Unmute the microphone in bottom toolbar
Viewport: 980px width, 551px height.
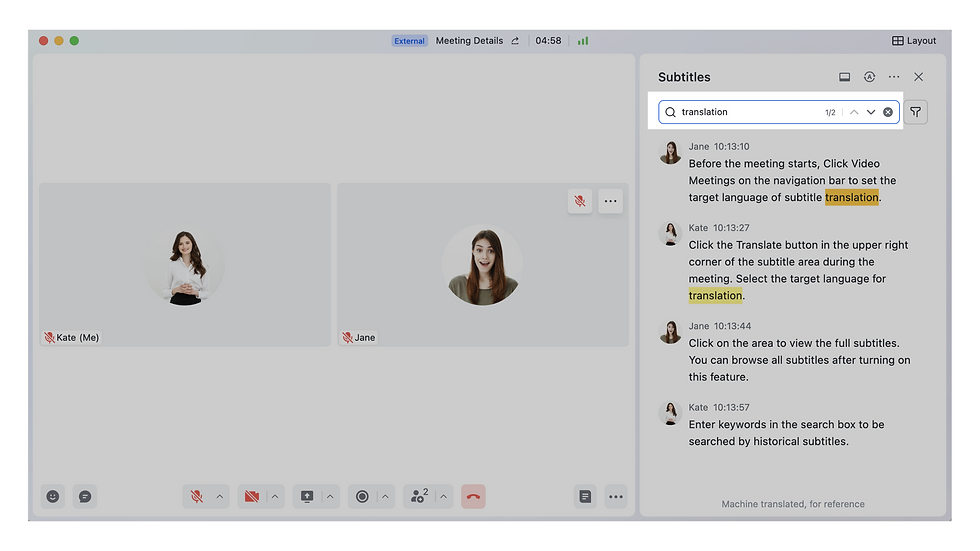coord(197,497)
